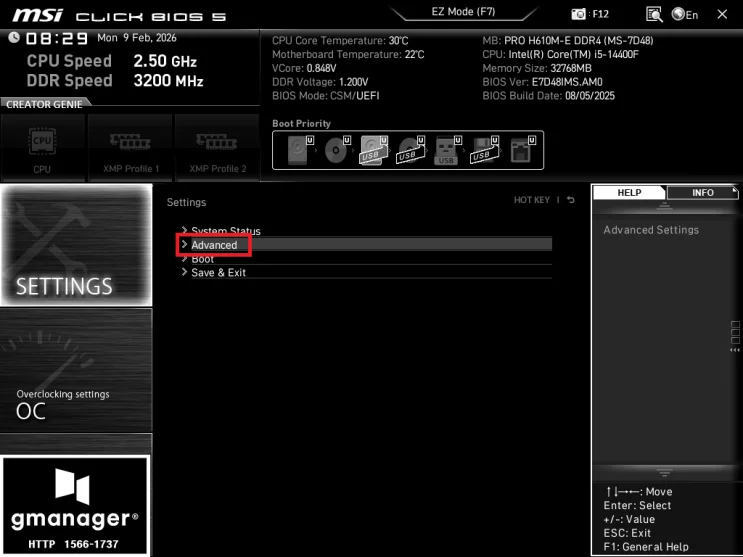743x557 pixels.
Task: Click the Enter: Select key hint
Action: coord(637,505)
